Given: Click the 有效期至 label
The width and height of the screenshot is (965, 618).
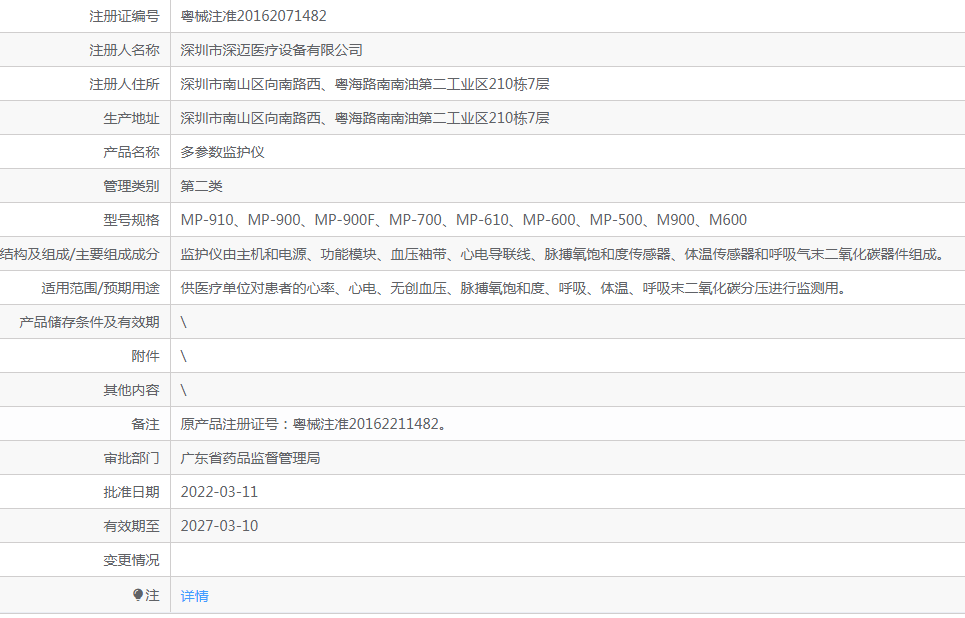Looking at the screenshot, I should coord(131,526).
